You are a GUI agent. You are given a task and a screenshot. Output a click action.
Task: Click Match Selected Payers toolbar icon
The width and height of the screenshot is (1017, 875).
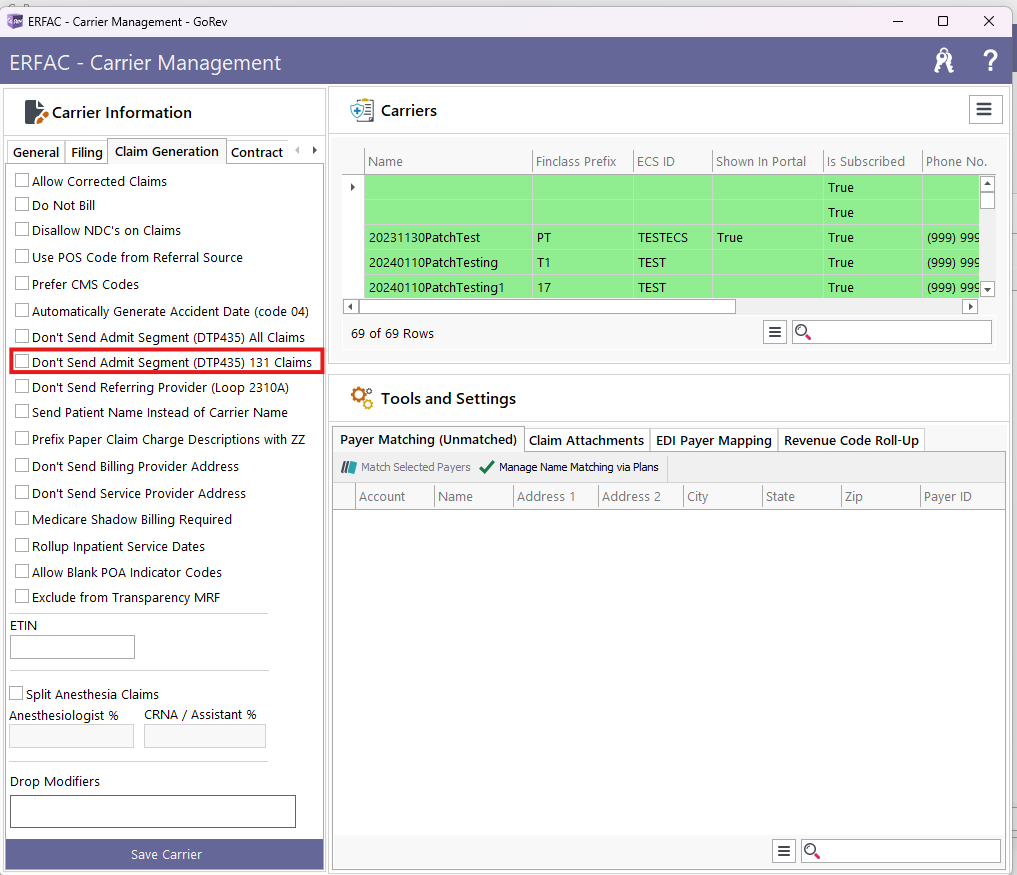349,467
